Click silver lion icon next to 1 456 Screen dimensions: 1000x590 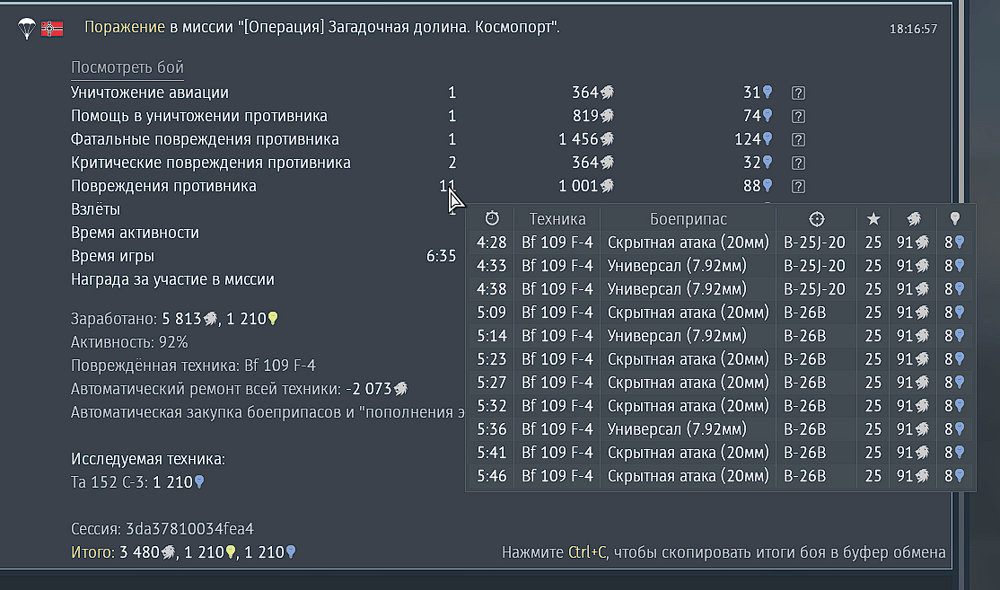coord(607,139)
